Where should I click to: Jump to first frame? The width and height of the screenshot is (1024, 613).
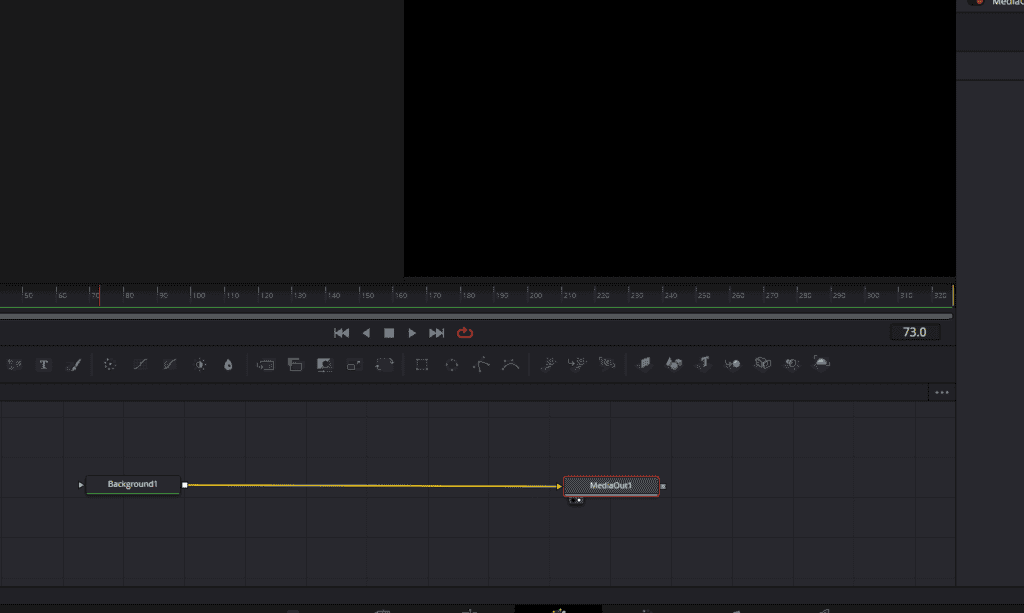pos(342,333)
